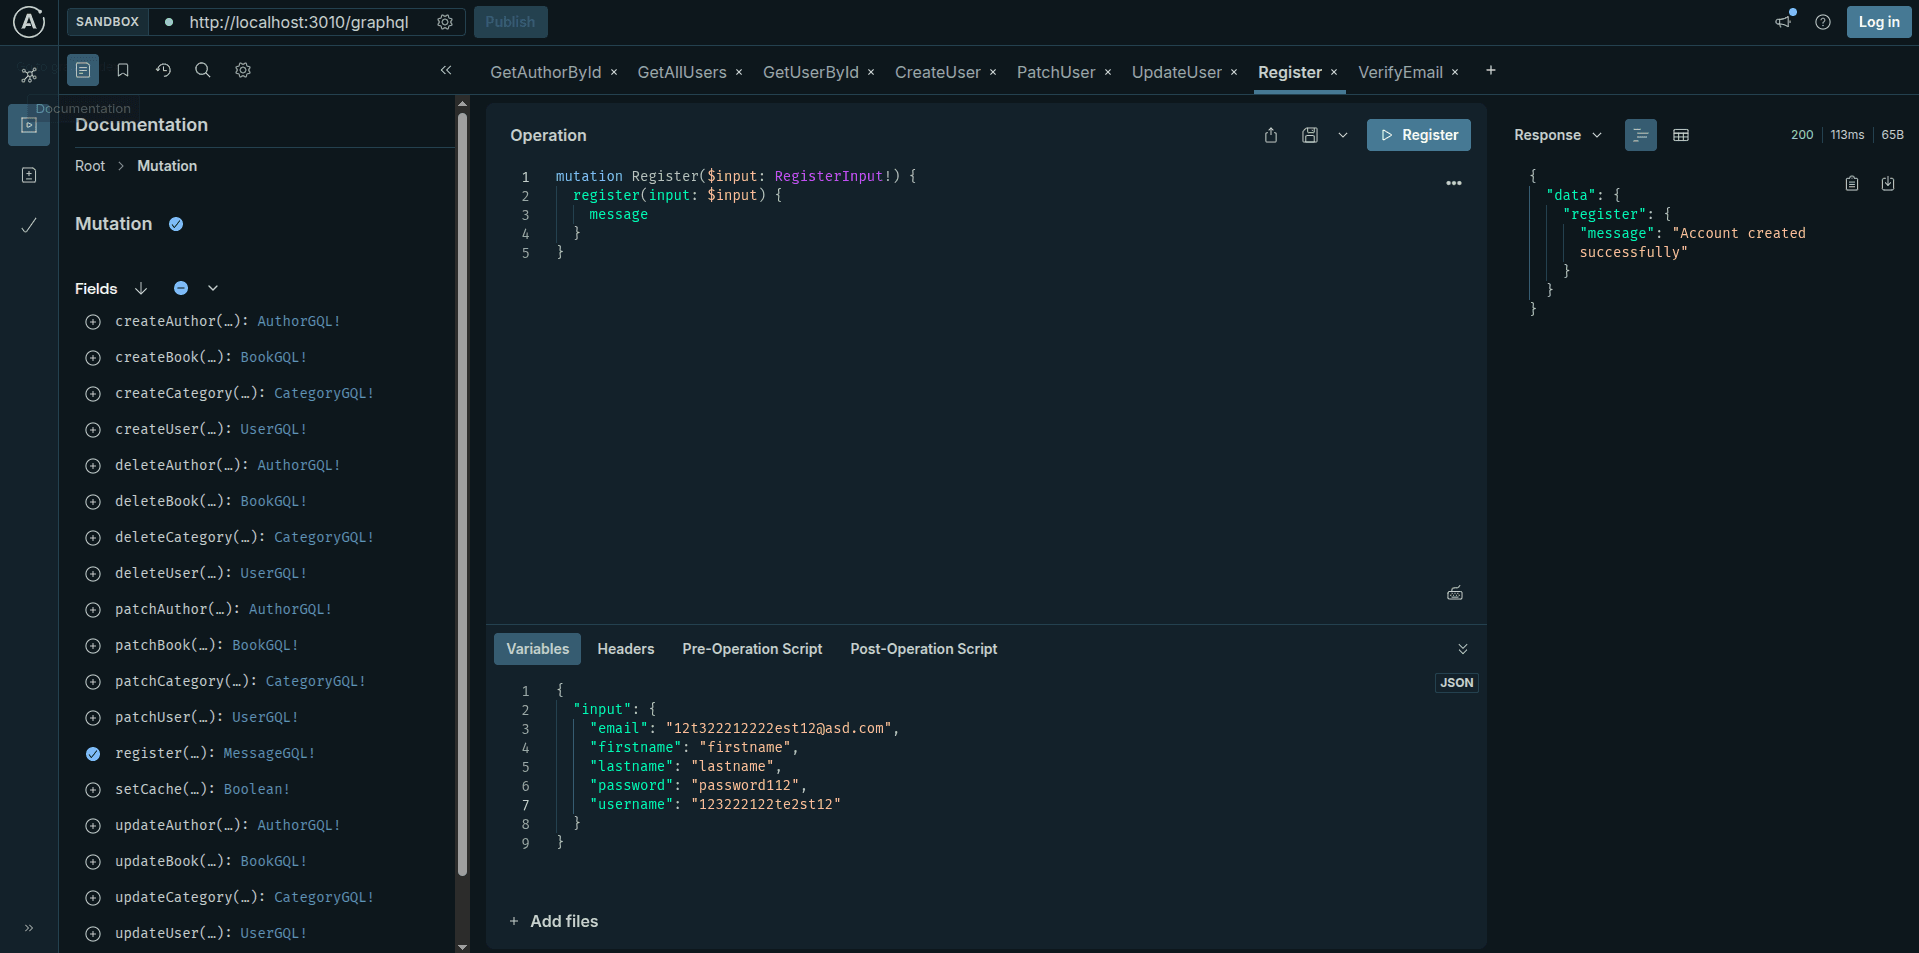The image size is (1919, 953).
Task: Share the operation using the export icon
Action: 1271,135
